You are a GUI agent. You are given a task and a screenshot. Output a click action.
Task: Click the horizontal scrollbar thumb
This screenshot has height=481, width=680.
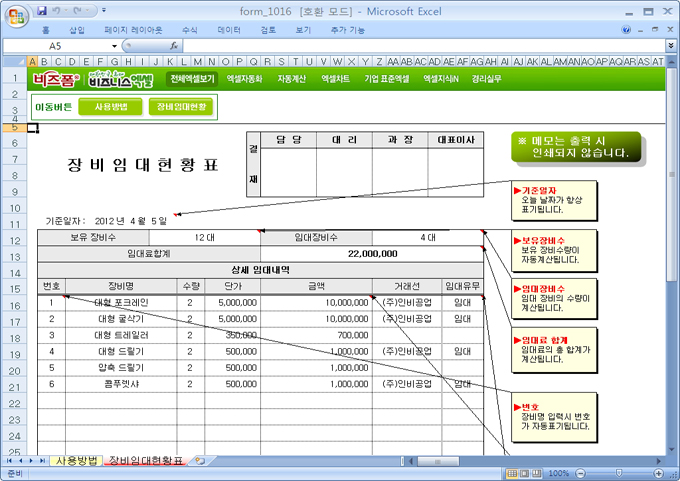[438, 461]
